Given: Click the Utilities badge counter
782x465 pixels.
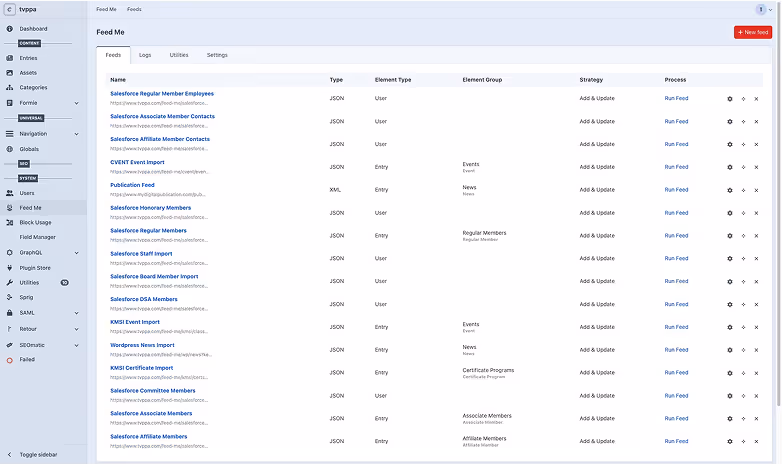Looking at the screenshot, I should point(64,282).
